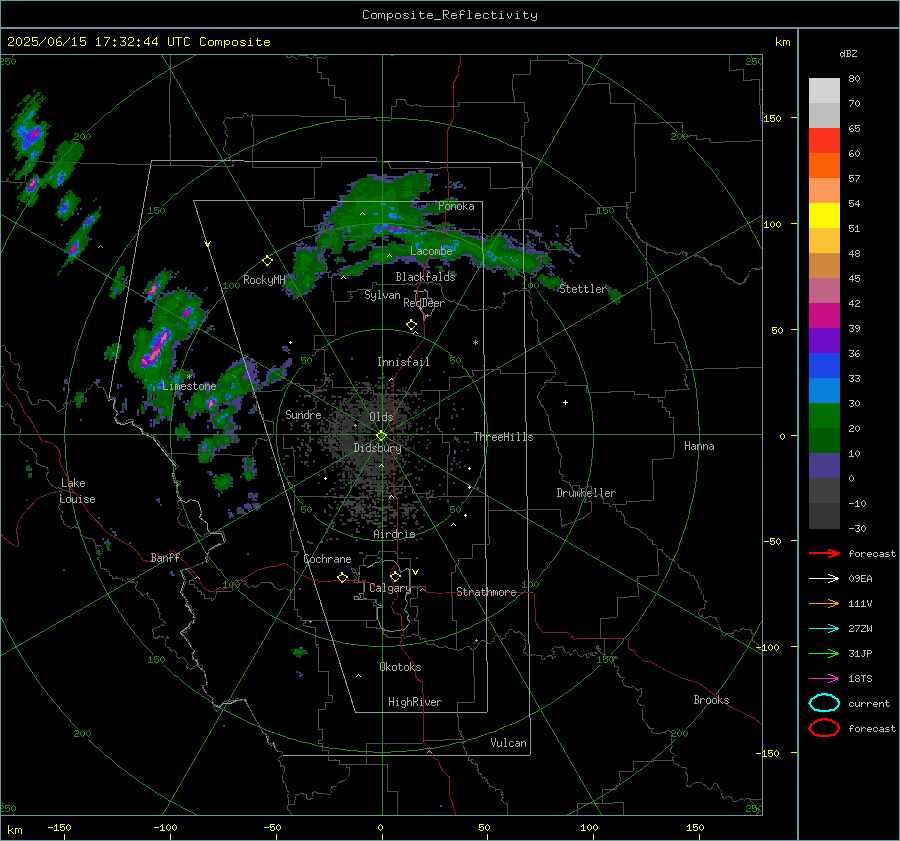Click the Ponoka city label

[456, 206]
